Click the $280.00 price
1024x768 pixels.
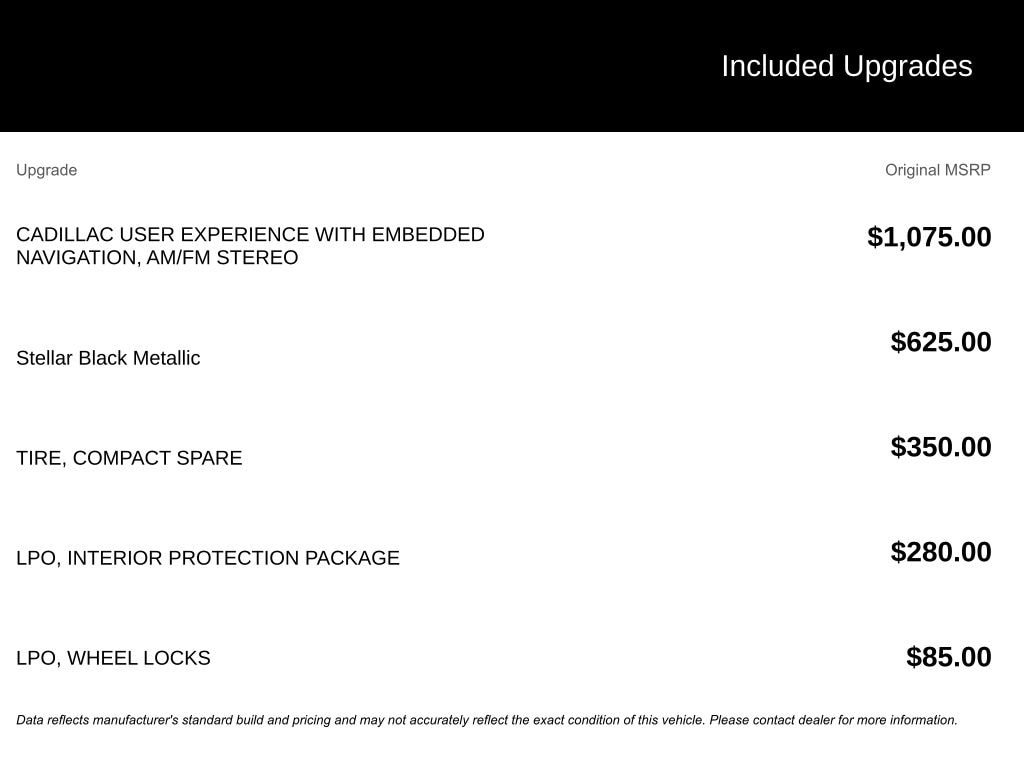[x=941, y=552]
